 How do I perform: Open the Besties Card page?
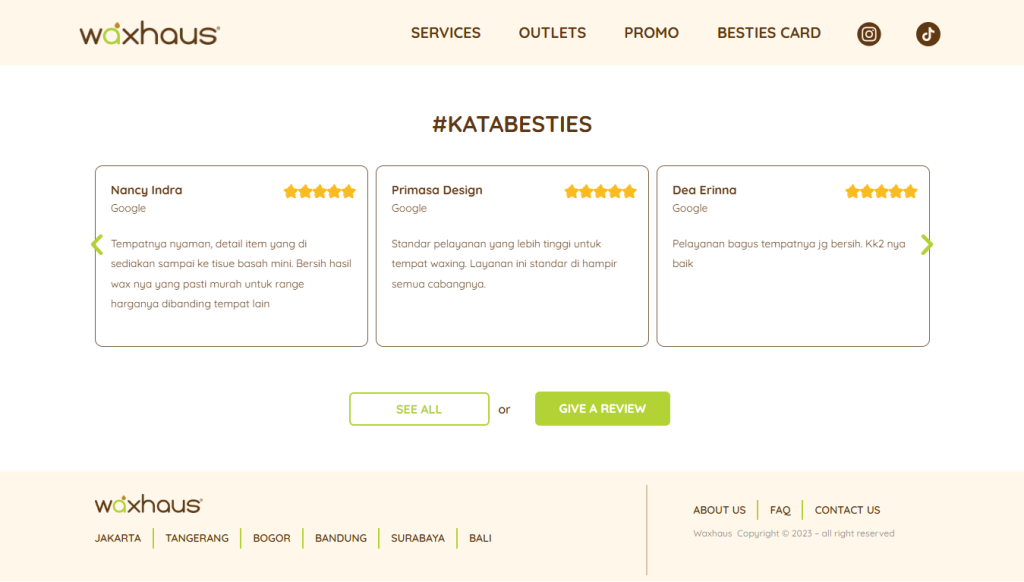[768, 33]
